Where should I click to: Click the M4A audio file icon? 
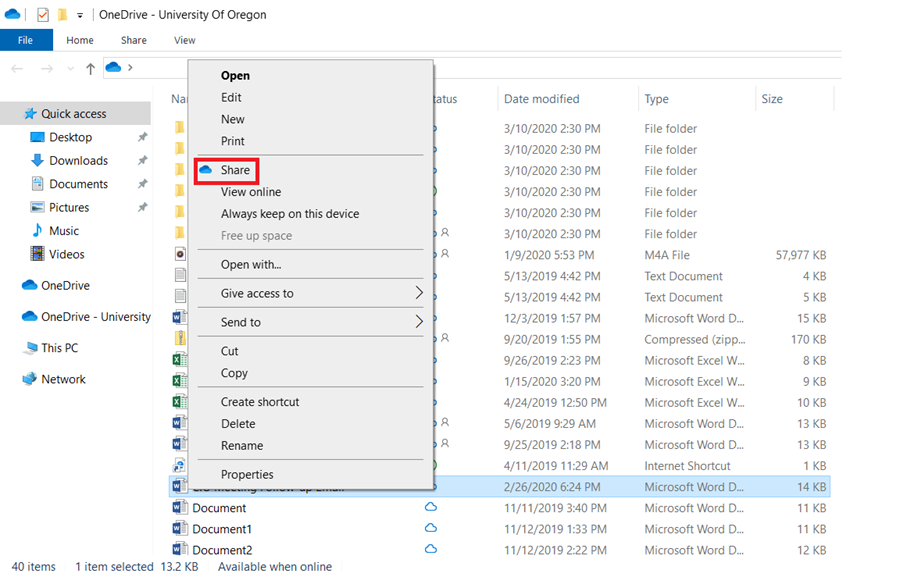tap(180, 254)
